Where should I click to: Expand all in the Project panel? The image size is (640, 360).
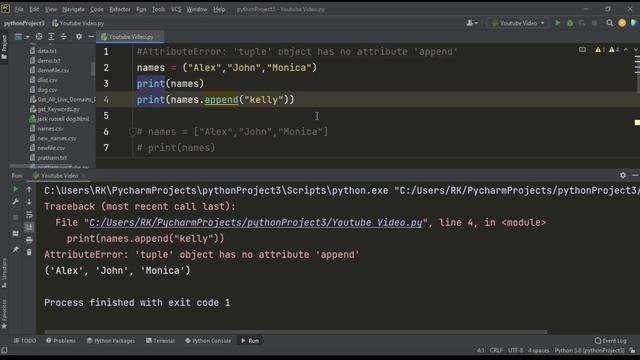coord(51,37)
